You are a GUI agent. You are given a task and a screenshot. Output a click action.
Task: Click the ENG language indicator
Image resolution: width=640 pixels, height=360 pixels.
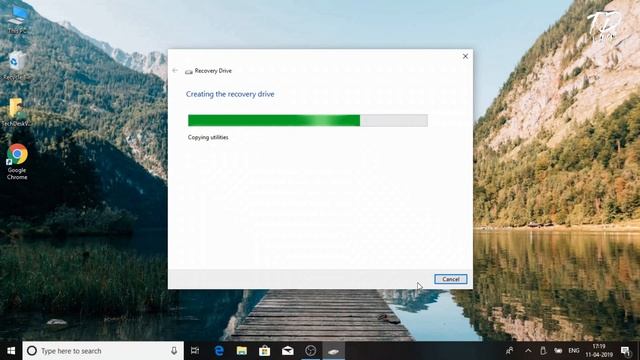(x=574, y=351)
